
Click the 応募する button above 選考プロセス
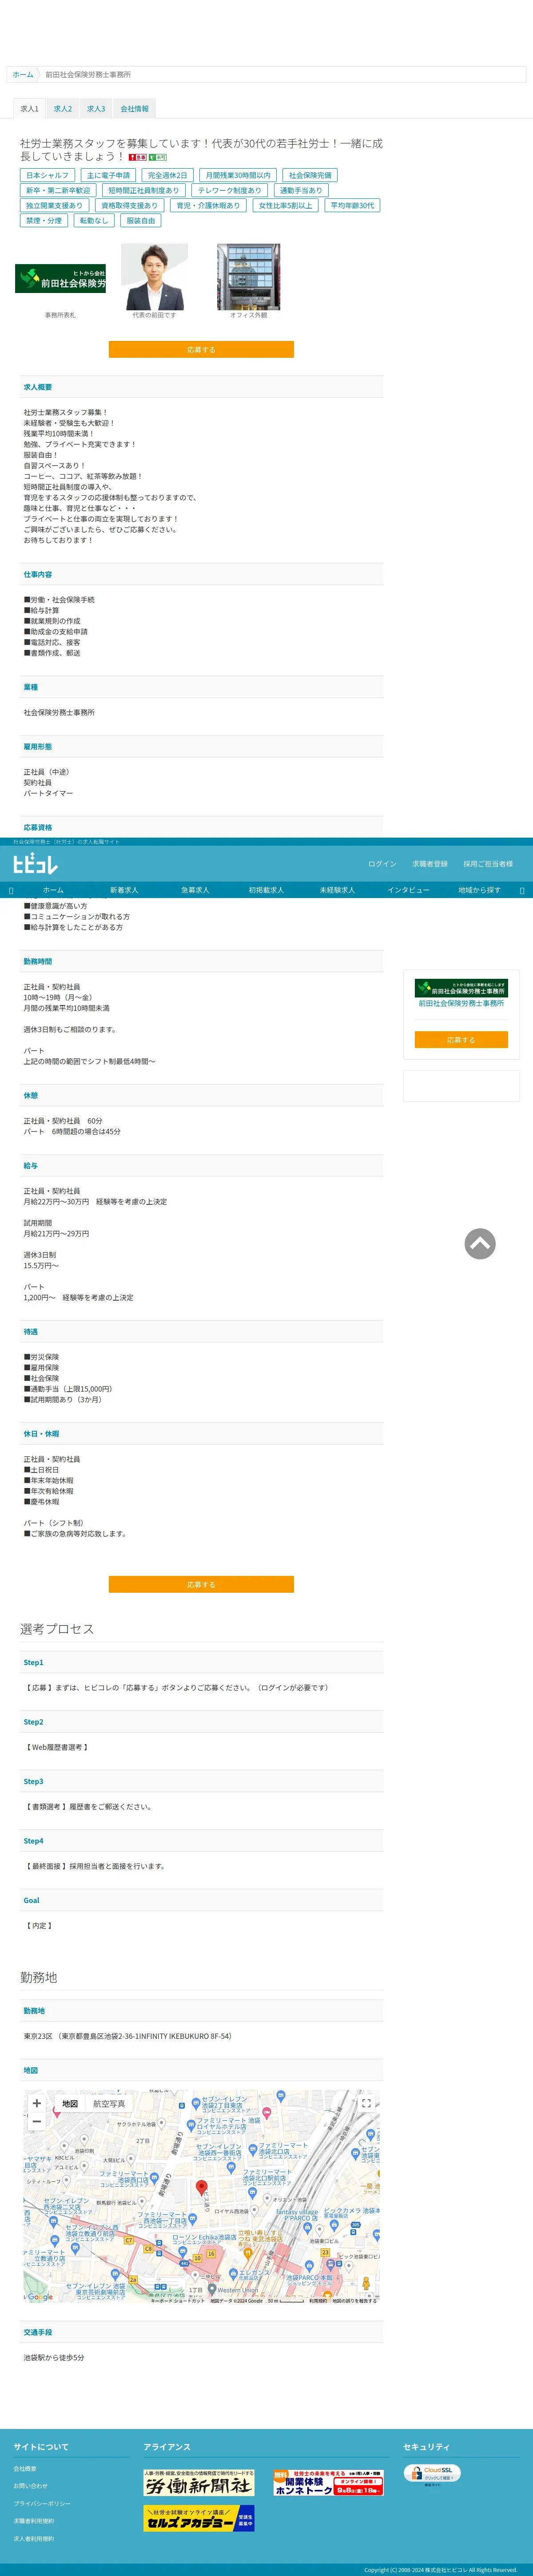pyautogui.click(x=201, y=1584)
